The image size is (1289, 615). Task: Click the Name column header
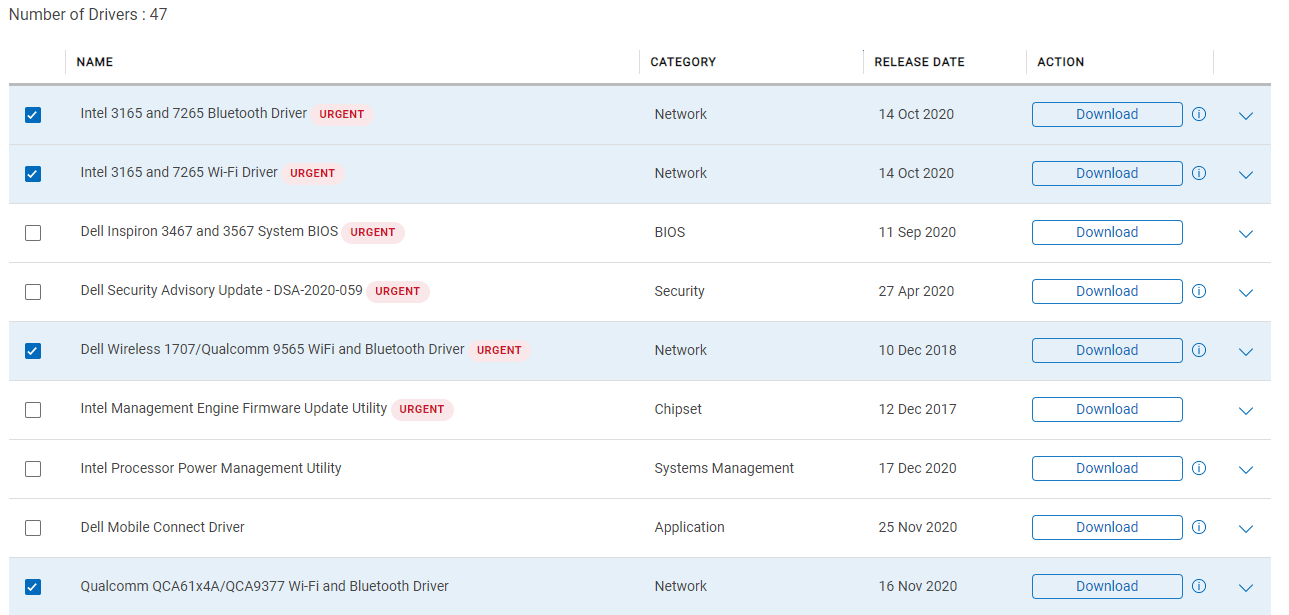pos(95,62)
